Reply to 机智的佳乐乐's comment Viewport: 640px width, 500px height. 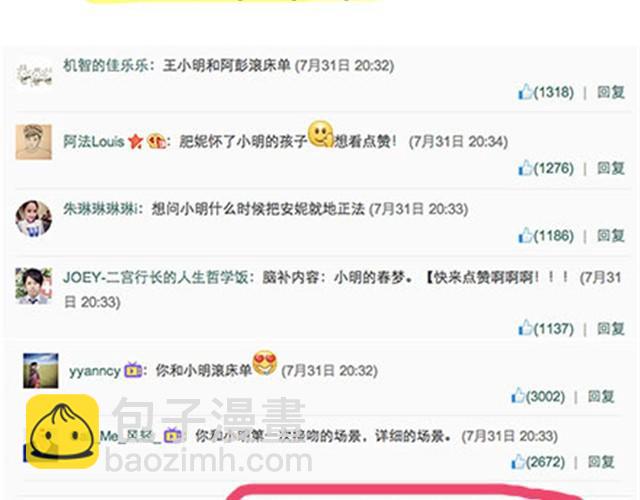(x=611, y=92)
